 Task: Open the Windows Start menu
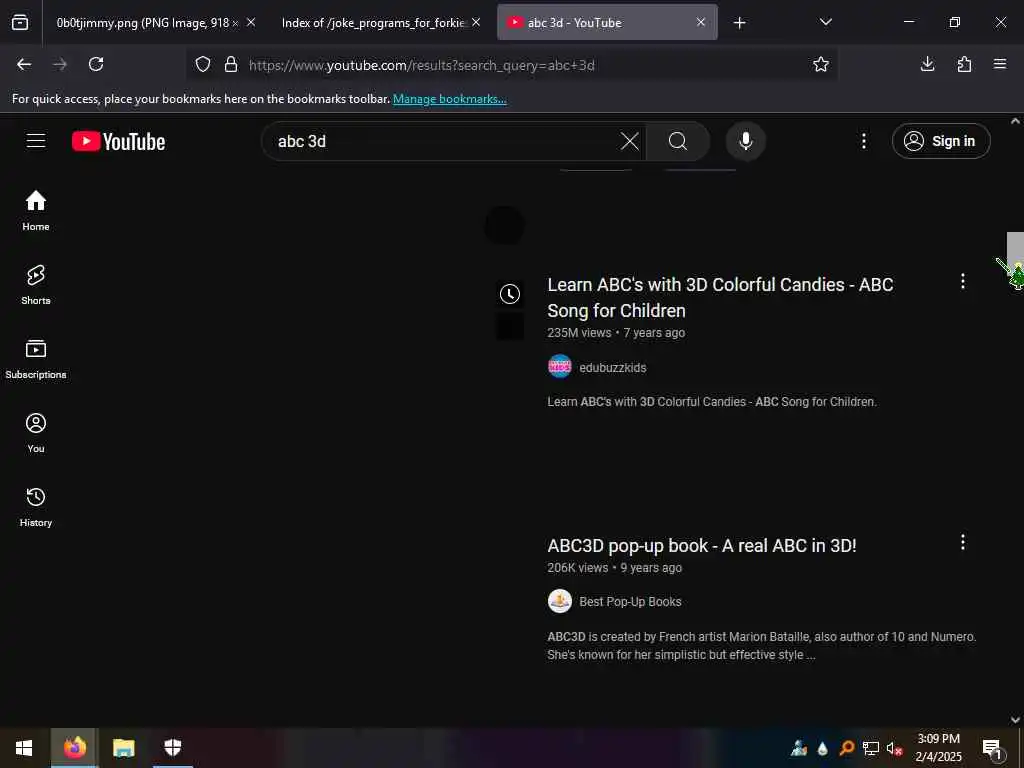coord(24,748)
